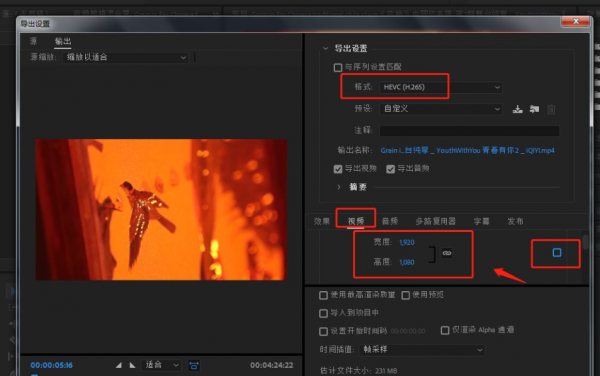
Task: Click the 高度 value 1,080
Action: click(407, 262)
